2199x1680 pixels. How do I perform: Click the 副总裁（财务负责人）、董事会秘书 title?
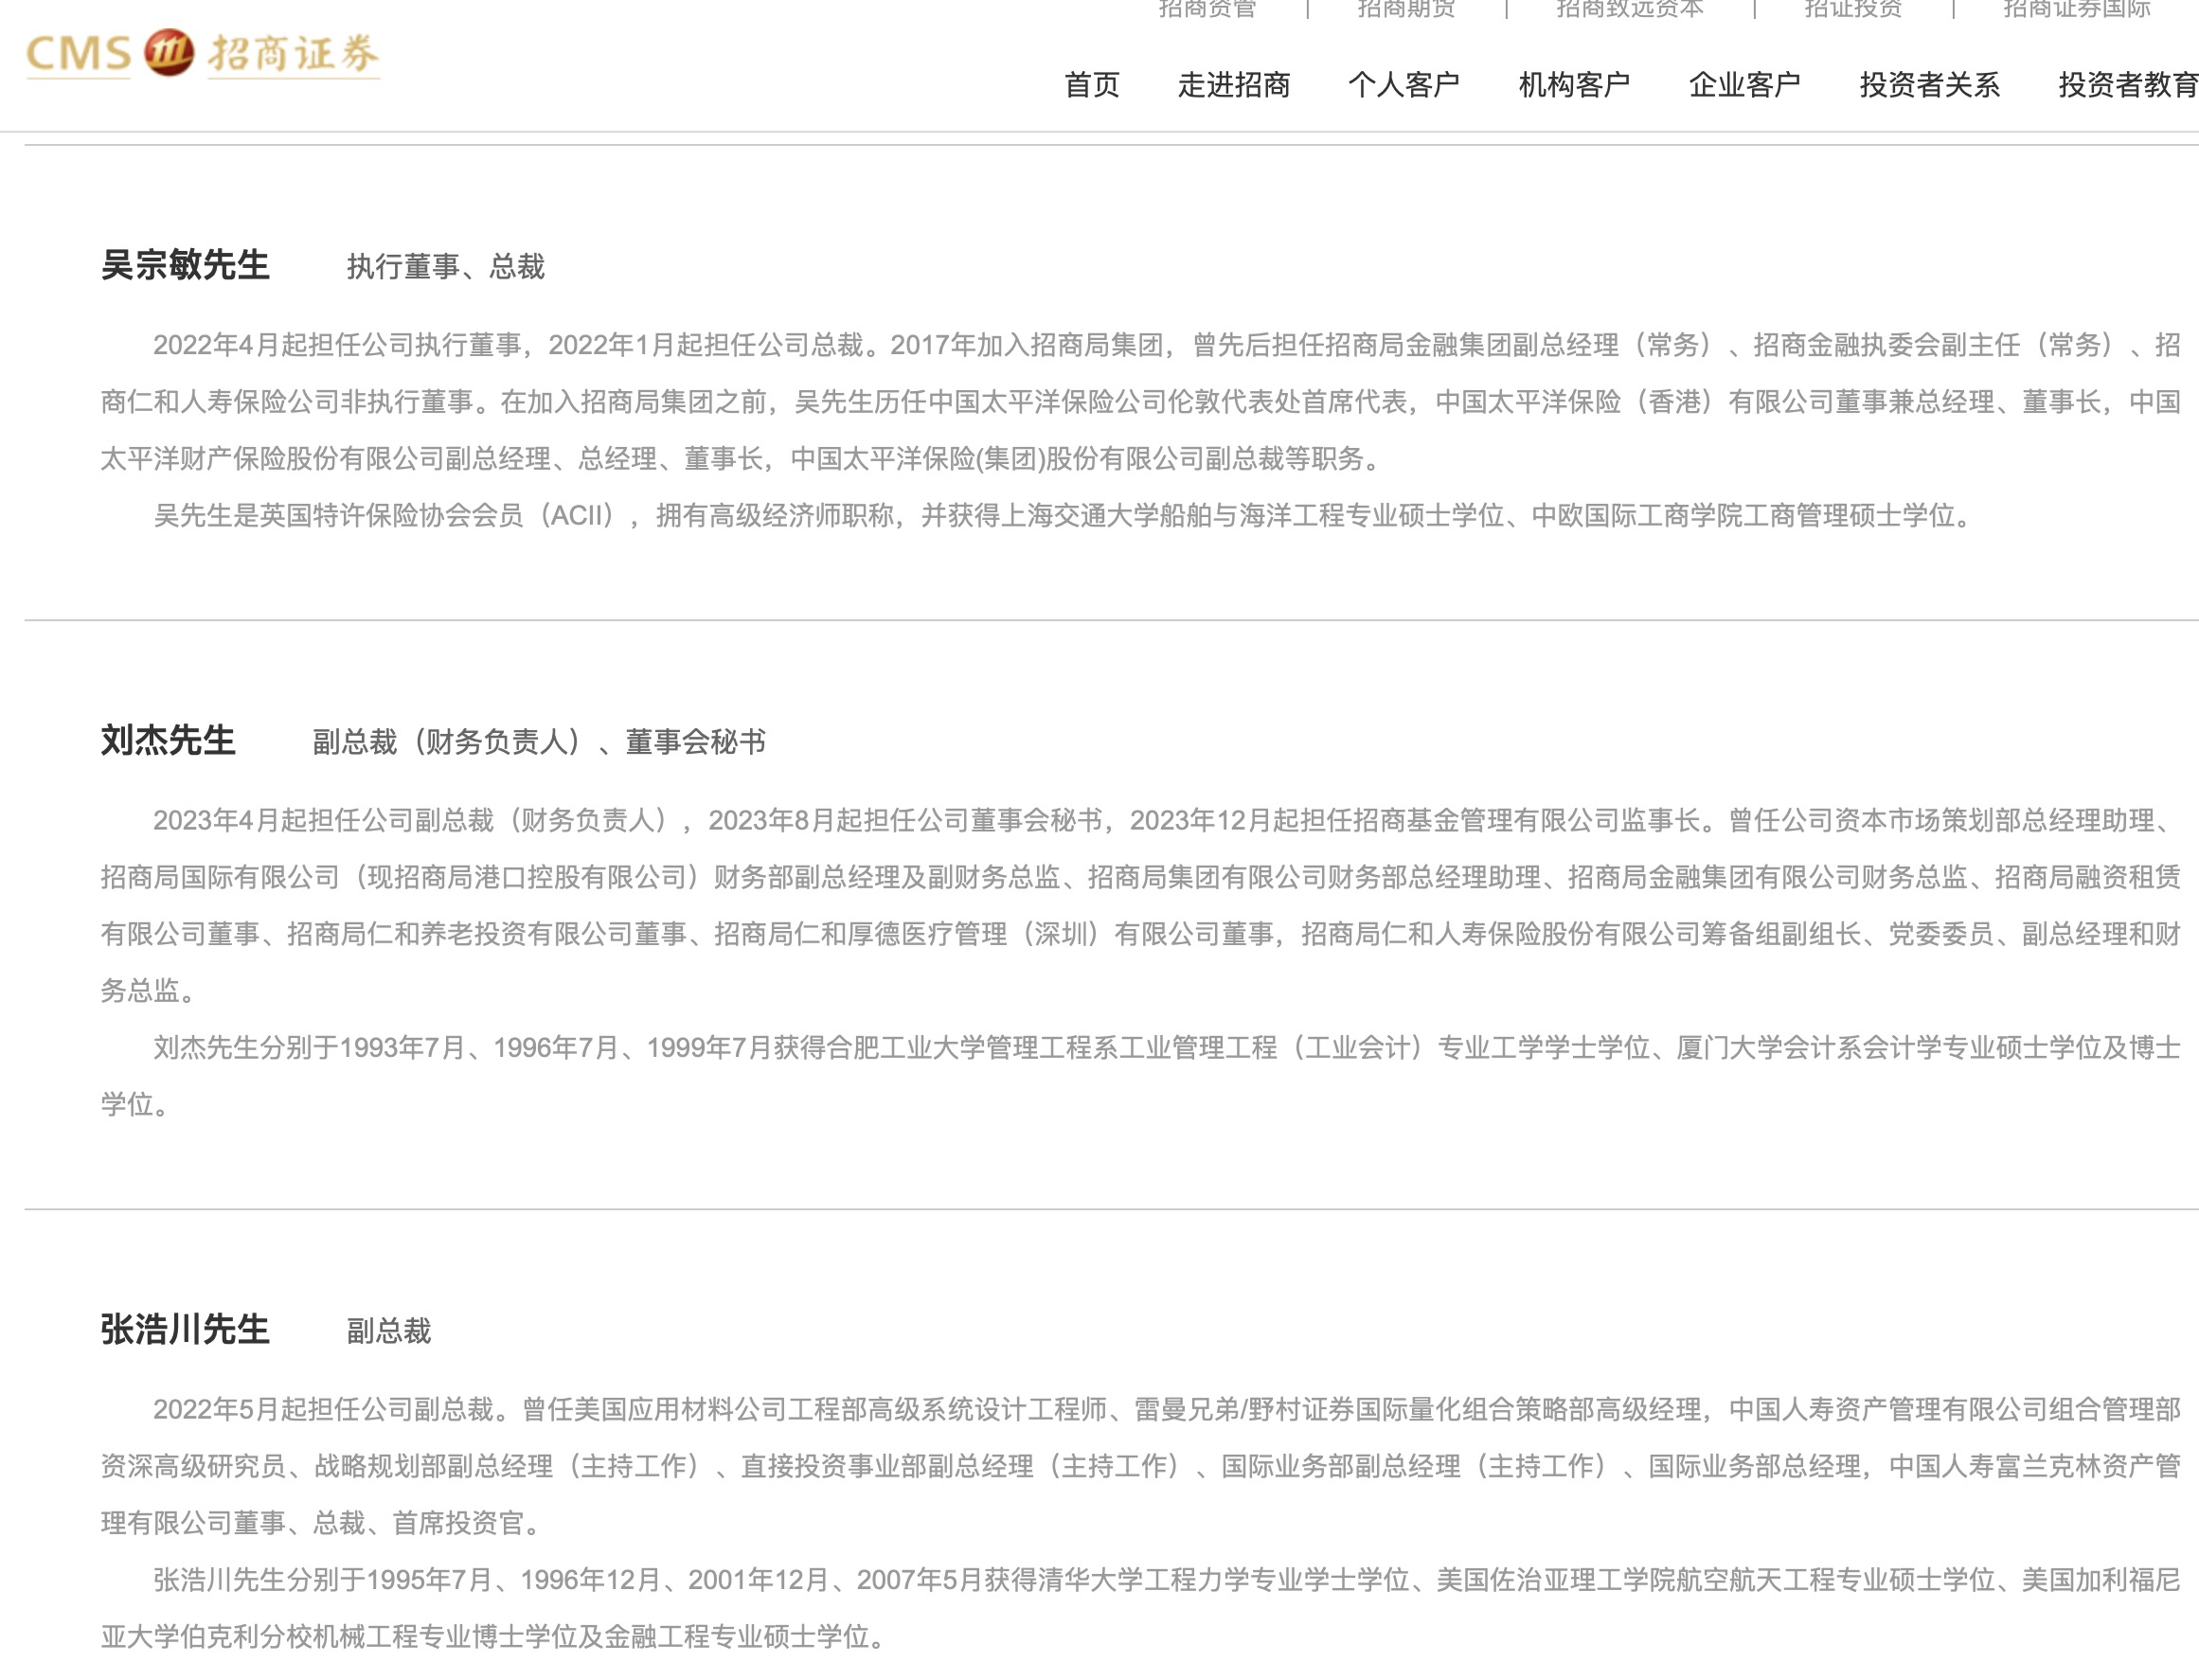click(x=539, y=742)
